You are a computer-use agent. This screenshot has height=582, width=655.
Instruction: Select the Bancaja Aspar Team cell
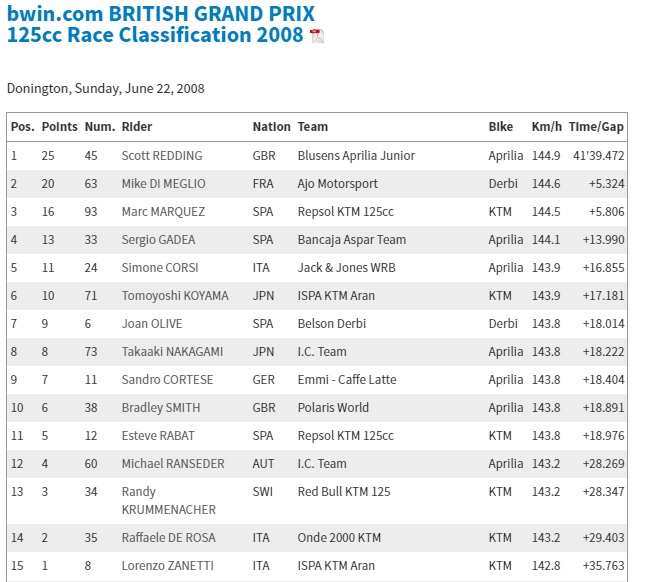[x=351, y=240]
